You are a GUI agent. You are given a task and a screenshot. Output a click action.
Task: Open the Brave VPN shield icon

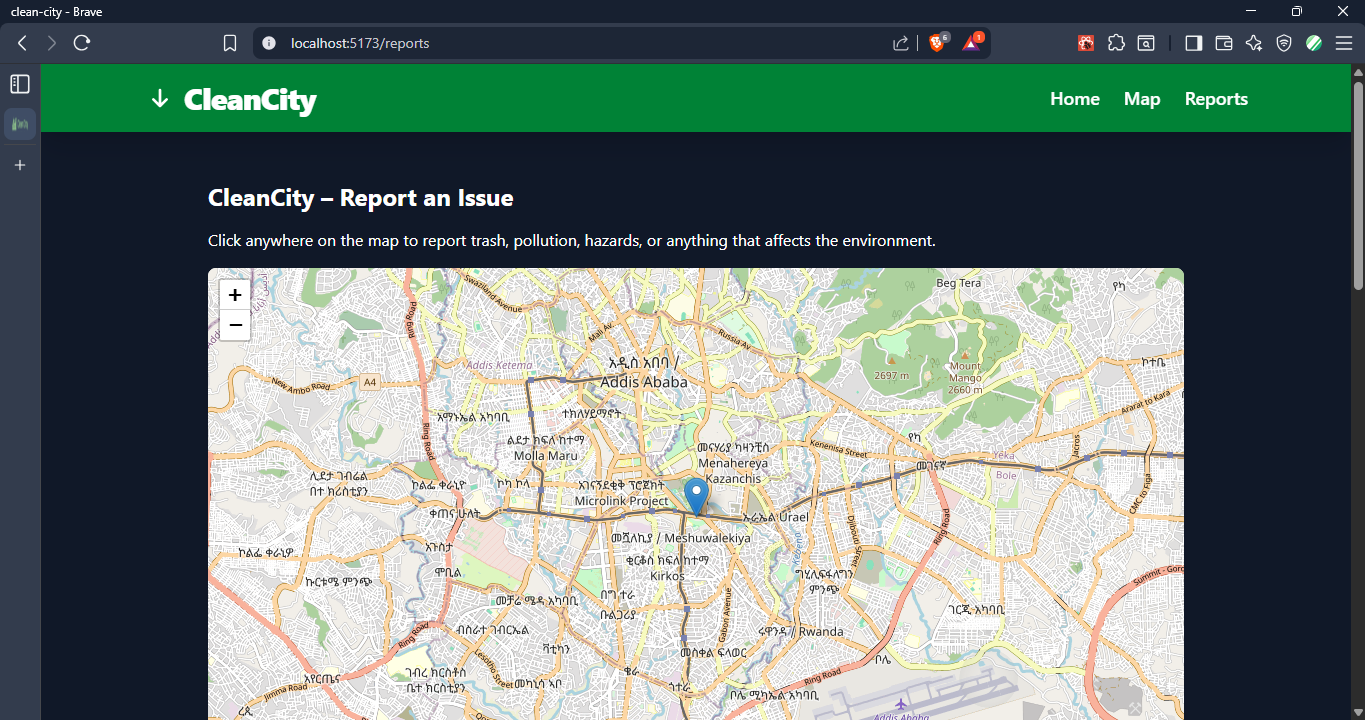pos(1284,43)
